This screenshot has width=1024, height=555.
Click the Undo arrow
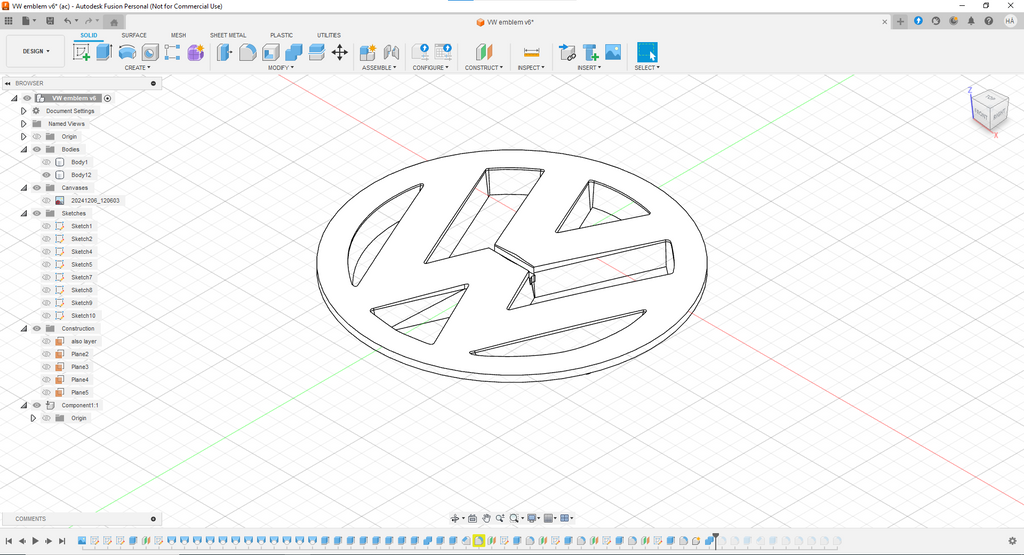coord(67,21)
